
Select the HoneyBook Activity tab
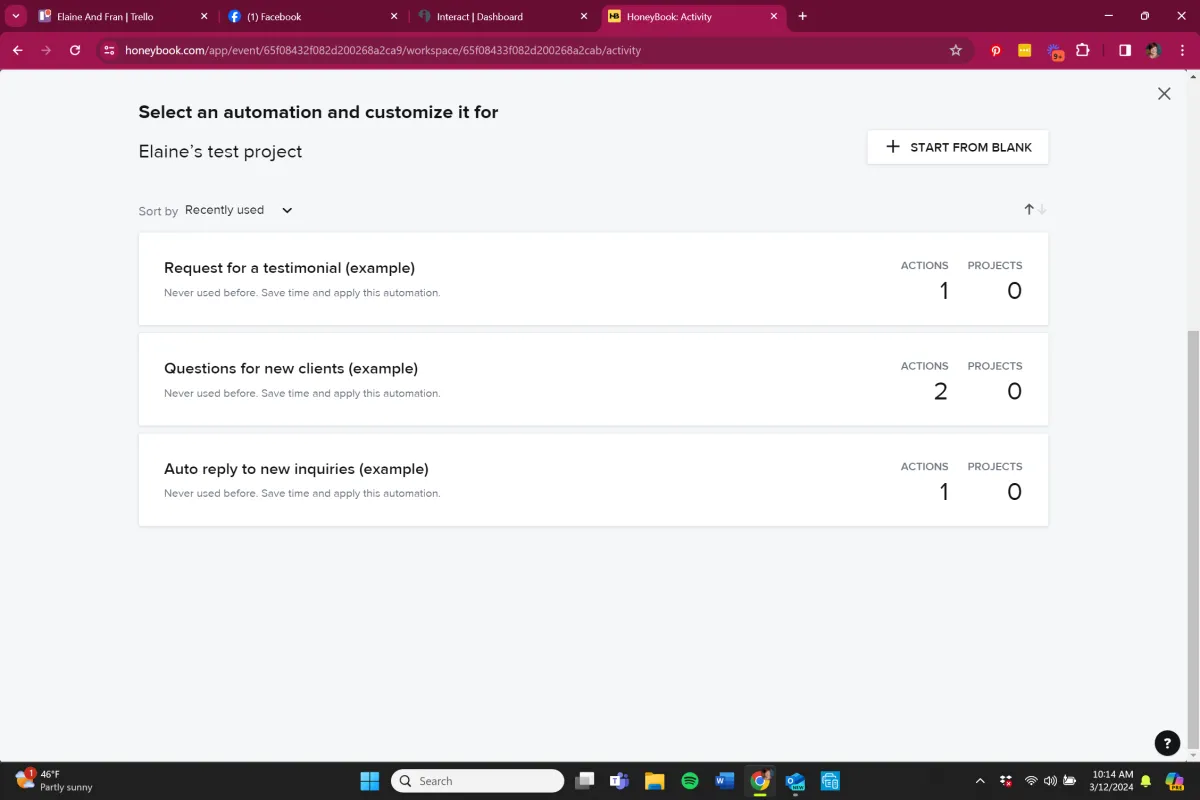pos(693,16)
